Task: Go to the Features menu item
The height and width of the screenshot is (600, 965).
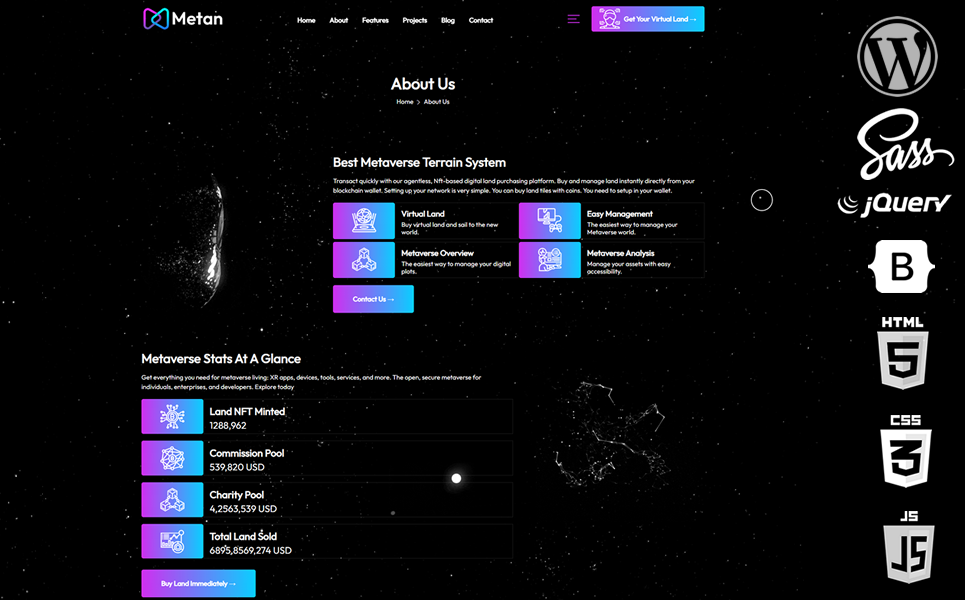Action: click(x=375, y=20)
